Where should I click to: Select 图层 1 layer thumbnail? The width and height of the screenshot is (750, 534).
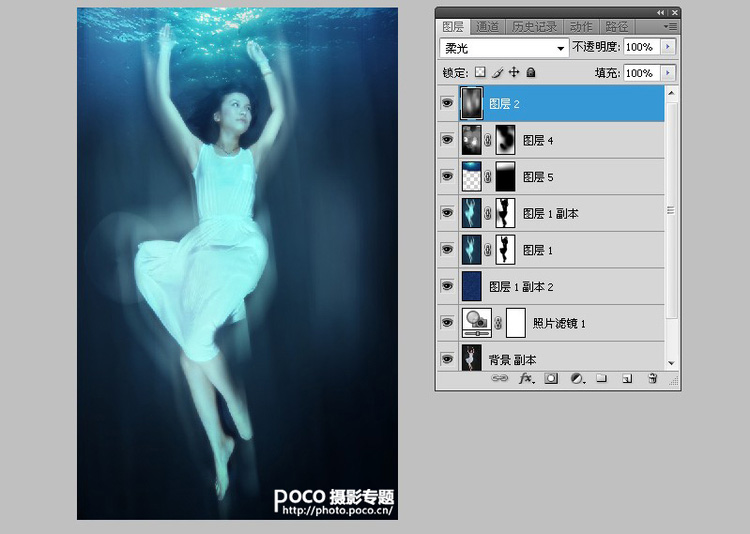tap(471, 249)
